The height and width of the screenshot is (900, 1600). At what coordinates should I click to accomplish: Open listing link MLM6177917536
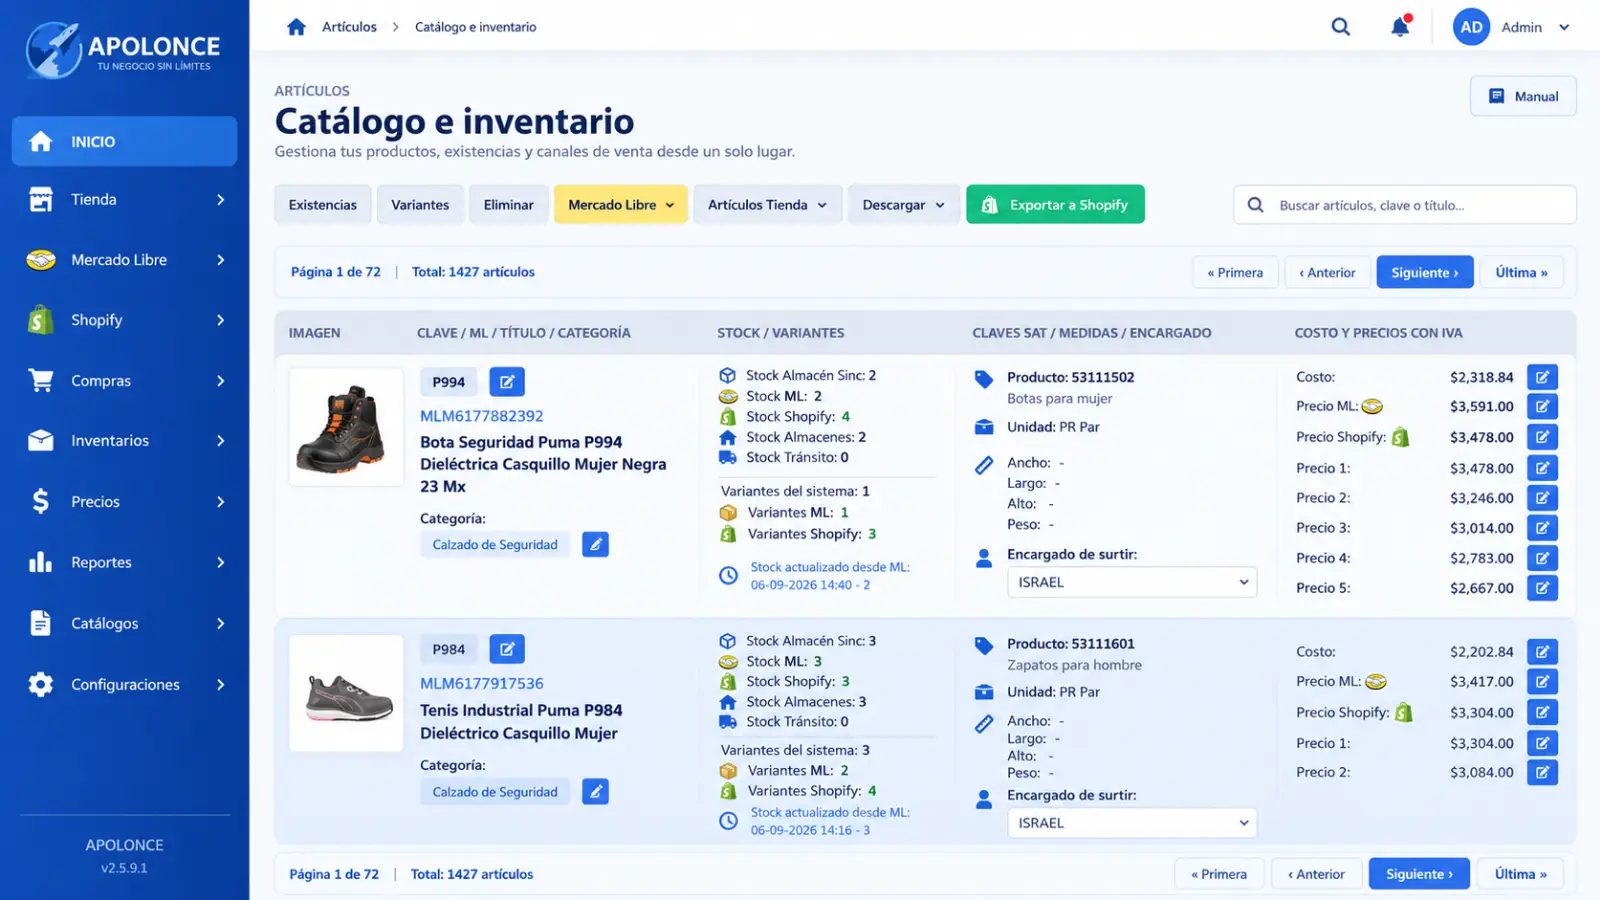click(x=481, y=683)
